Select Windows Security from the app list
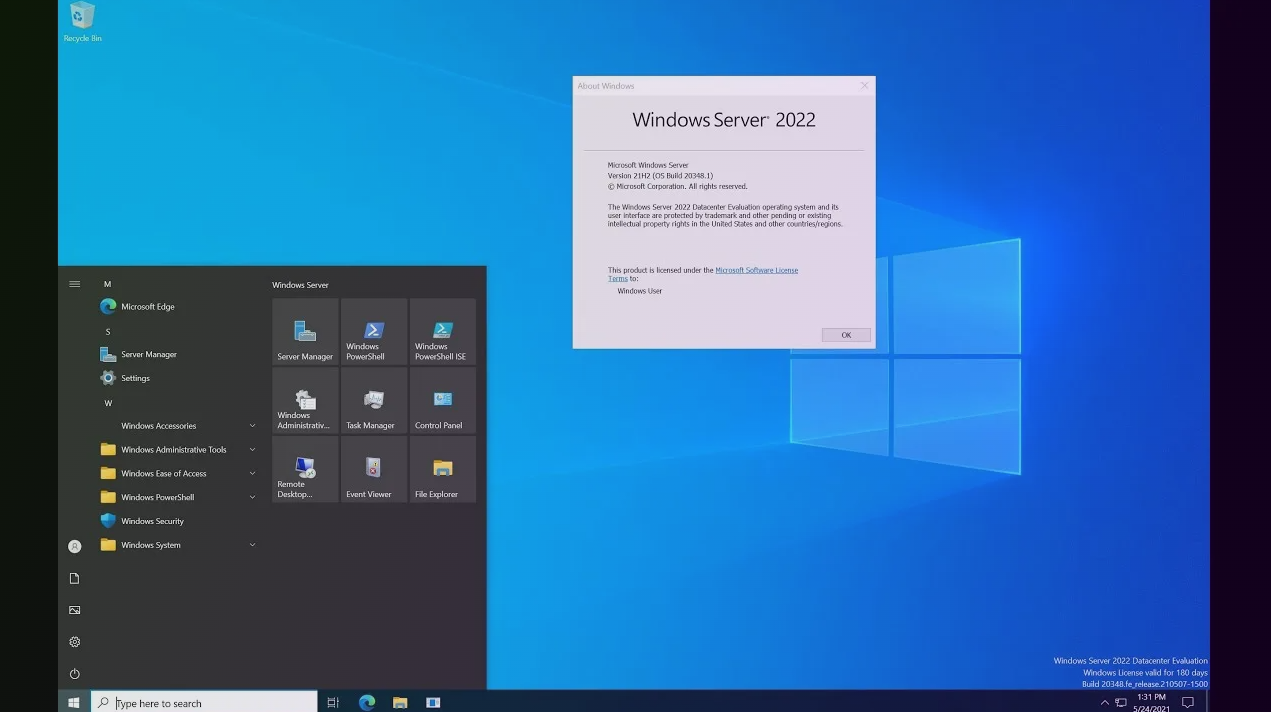 coord(152,521)
